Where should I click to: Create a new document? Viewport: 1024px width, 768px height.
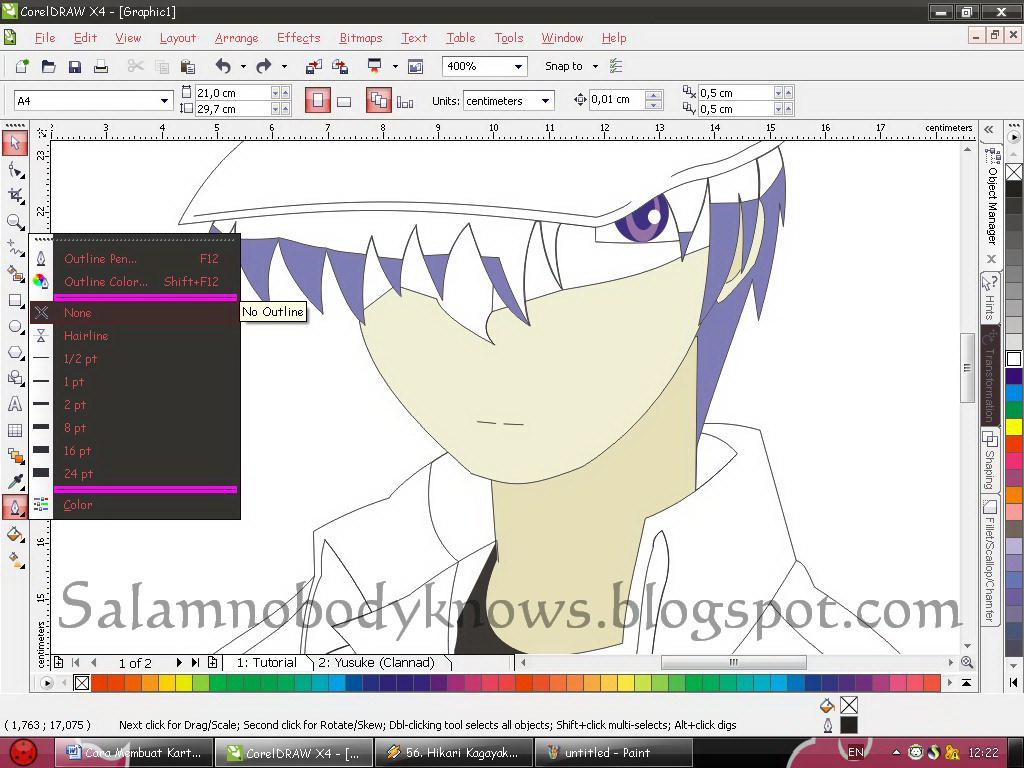click(x=22, y=66)
